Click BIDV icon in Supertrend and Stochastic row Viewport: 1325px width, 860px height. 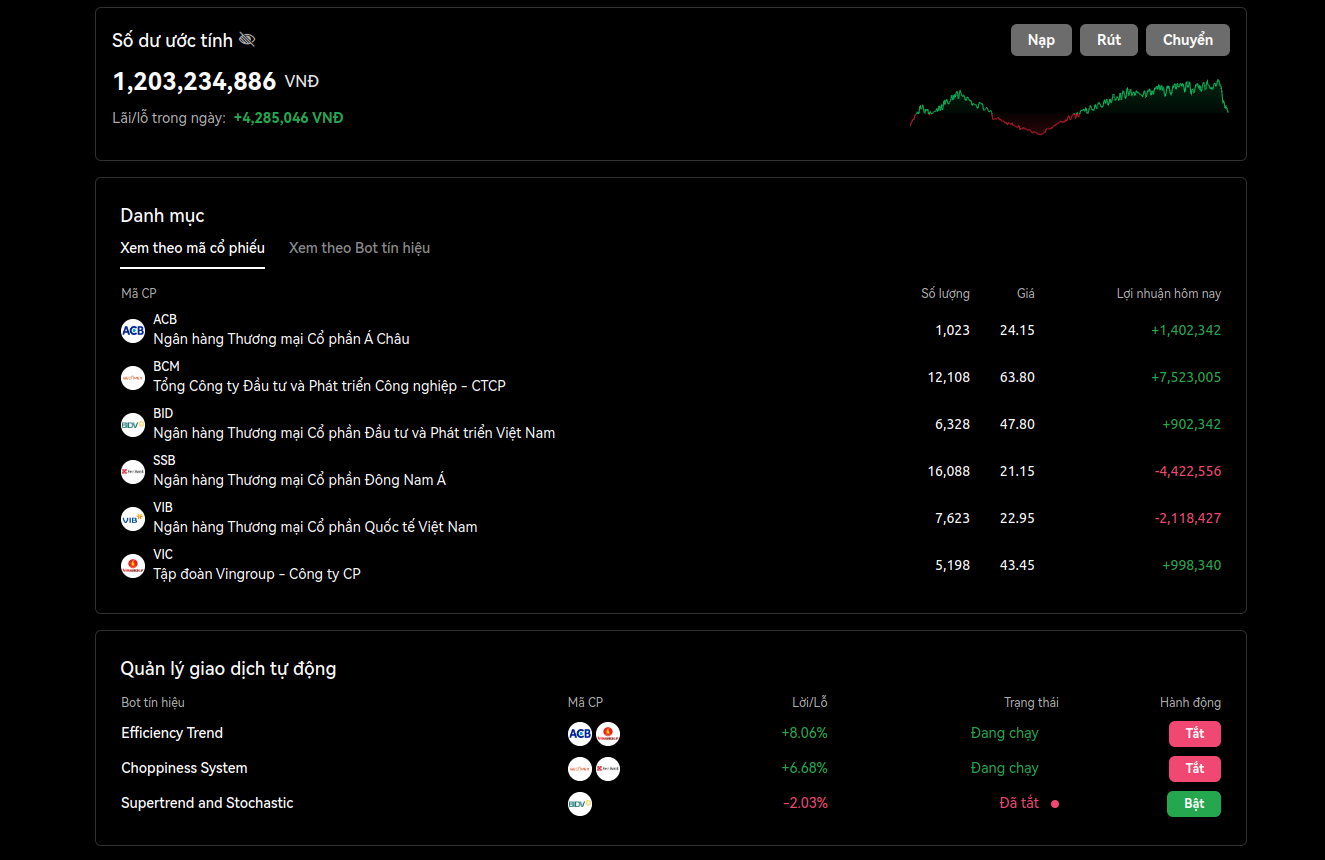pos(580,804)
